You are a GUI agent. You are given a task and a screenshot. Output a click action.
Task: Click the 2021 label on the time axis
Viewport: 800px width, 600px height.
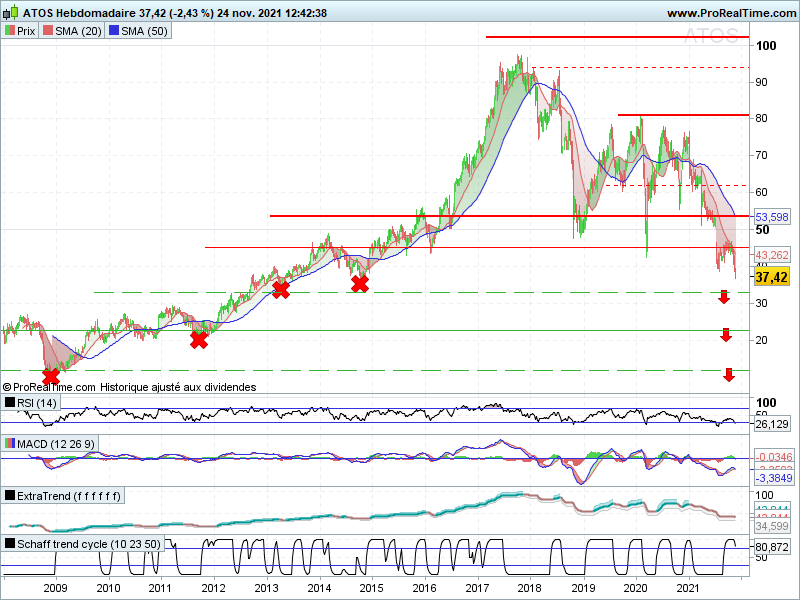(689, 588)
